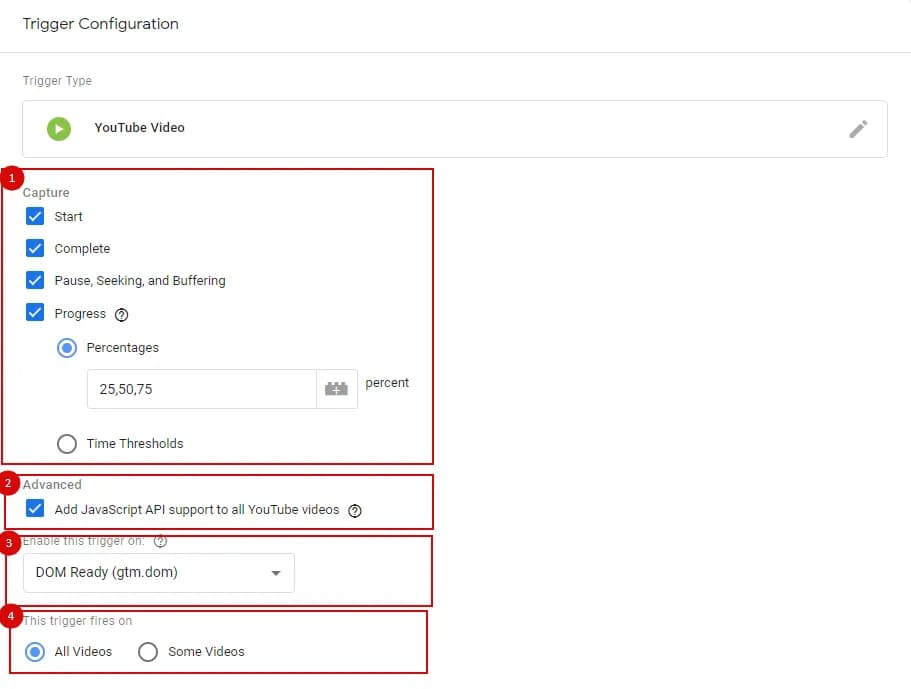The width and height of the screenshot is (911, 689).
Task: Click the Trigger Type label
Action: pyautogui.click(x=57, y=81)
